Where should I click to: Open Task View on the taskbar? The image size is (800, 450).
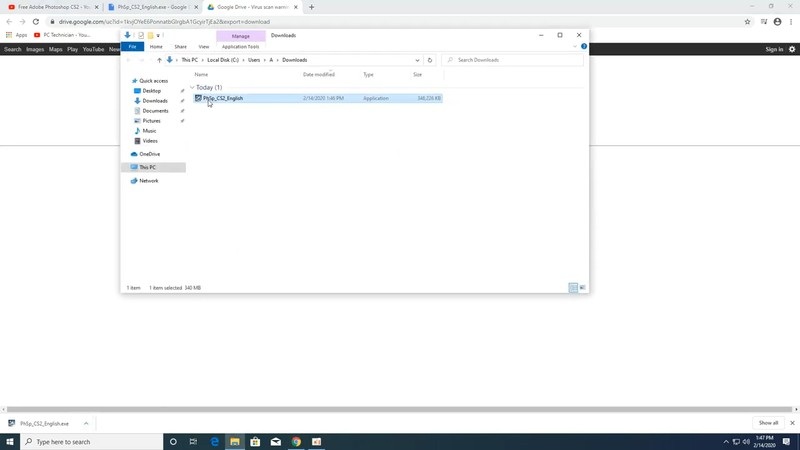[193, 441]
